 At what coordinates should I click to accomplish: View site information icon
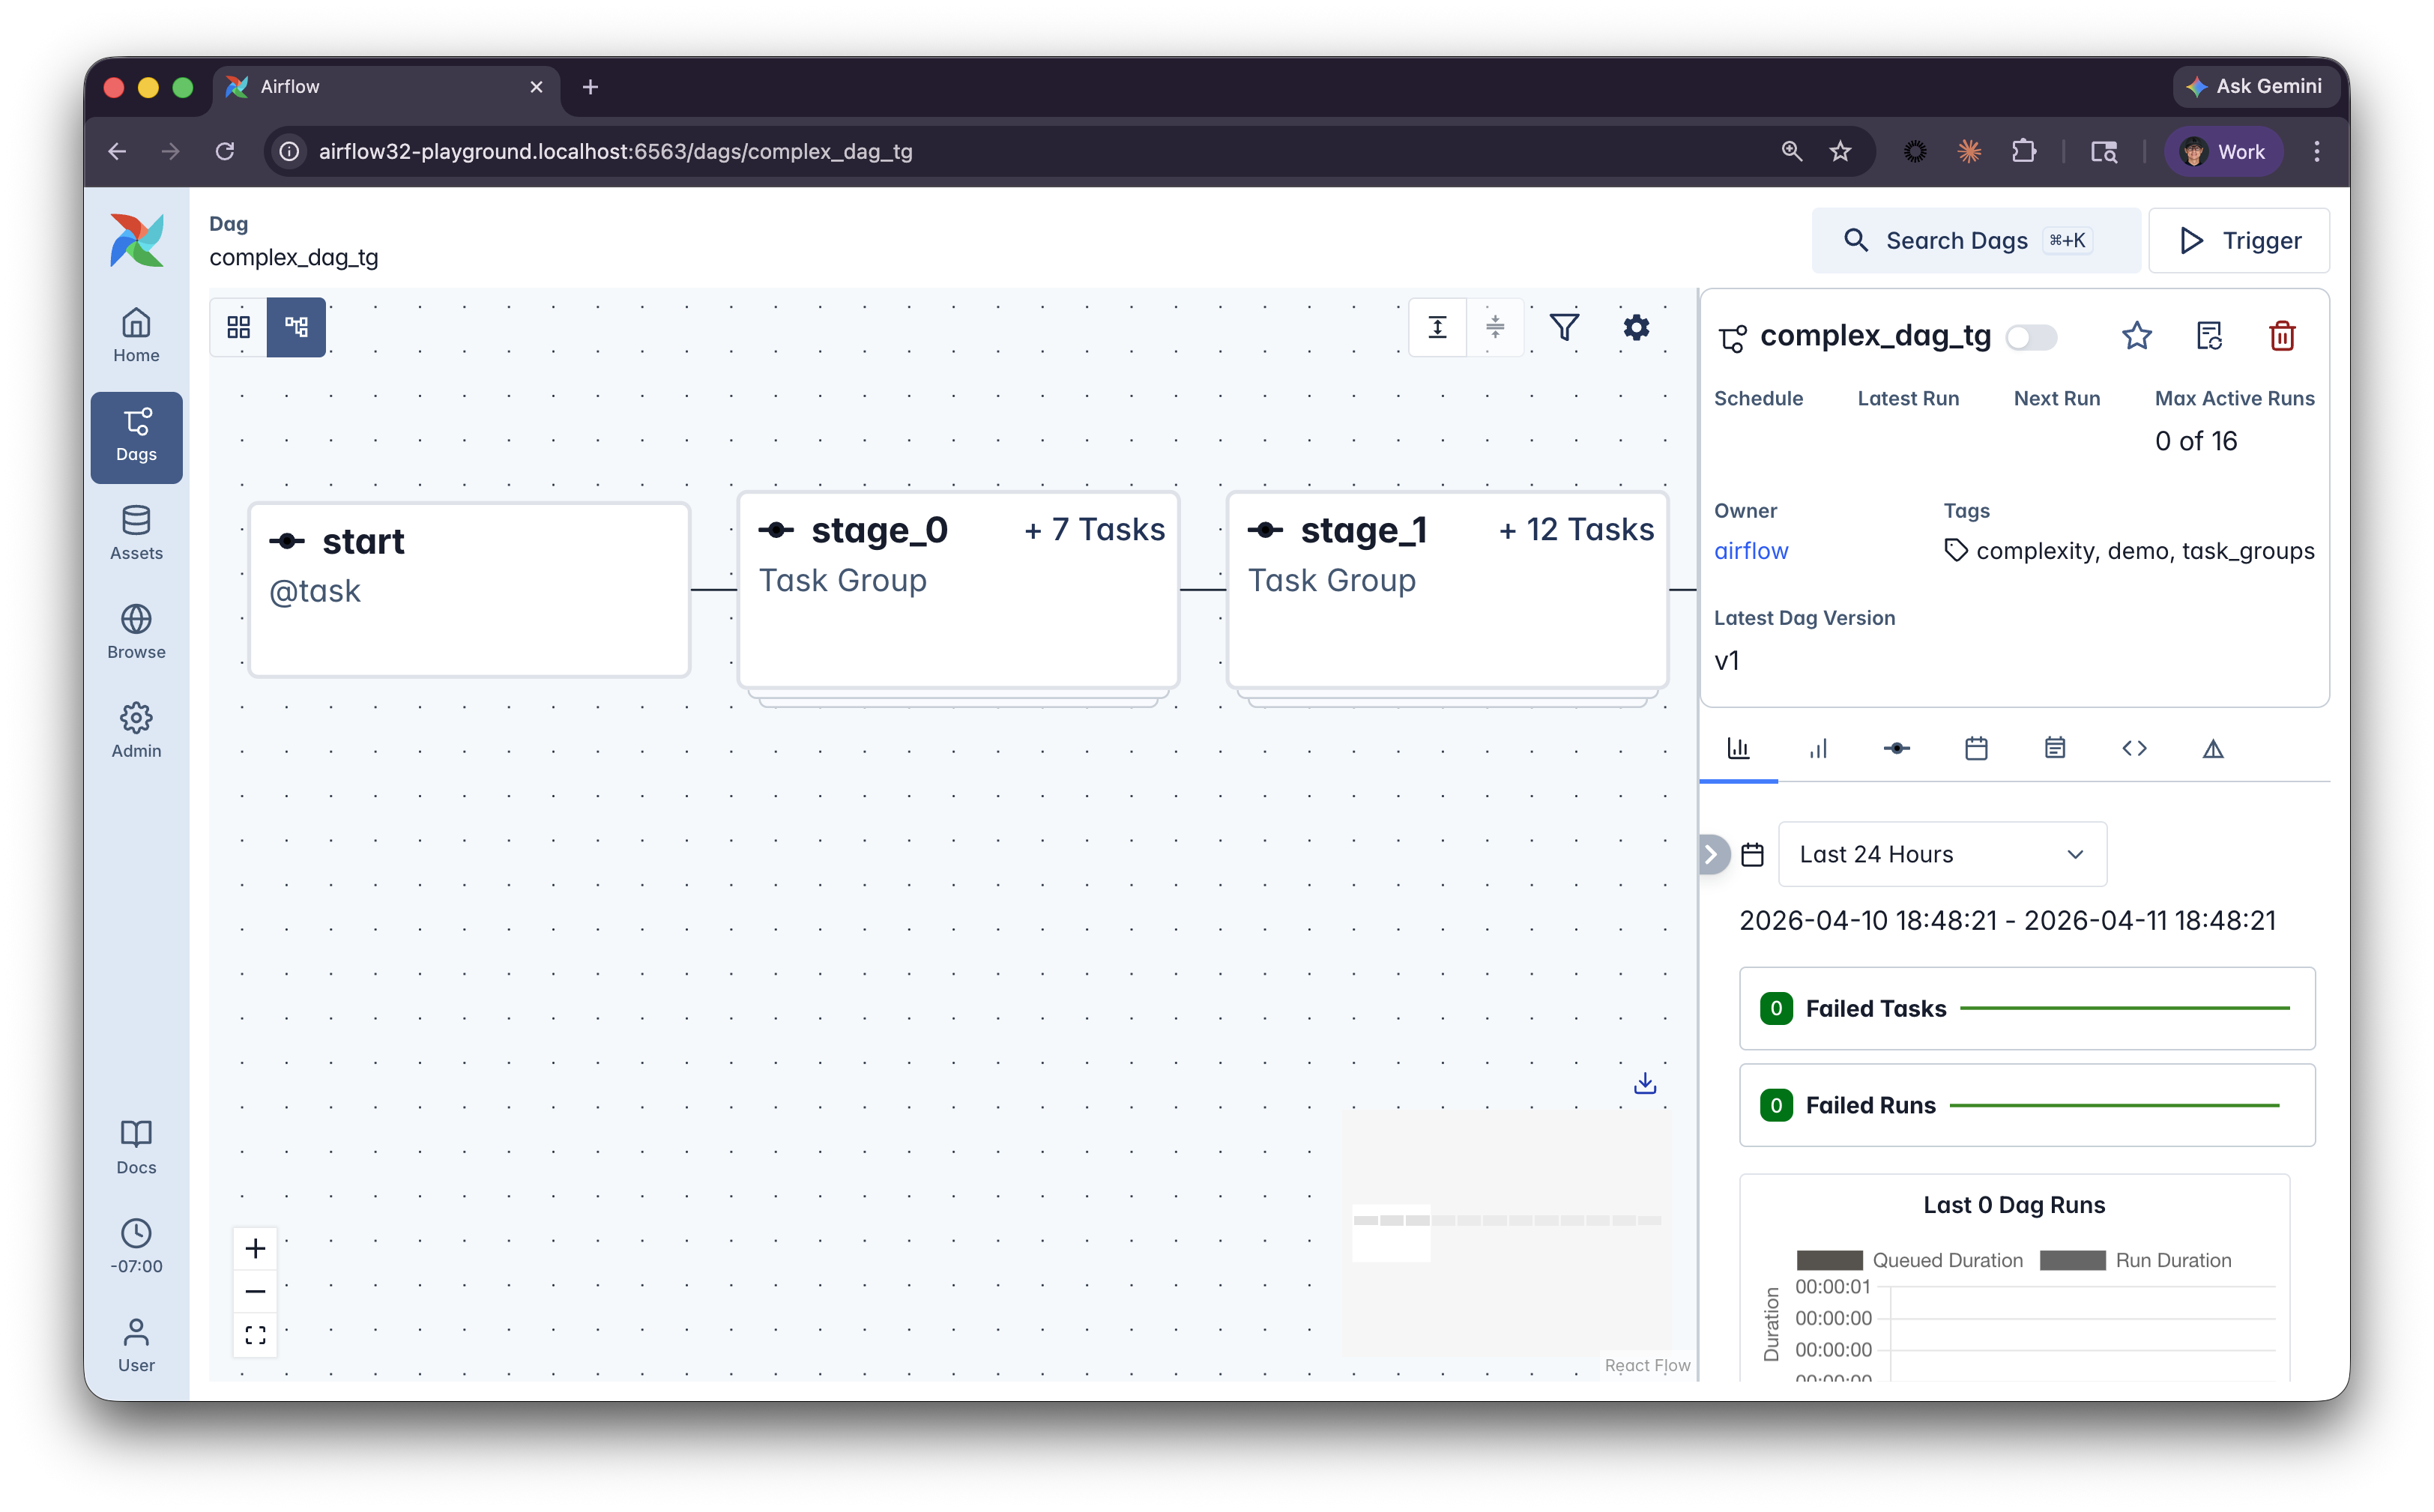(289, 151)
